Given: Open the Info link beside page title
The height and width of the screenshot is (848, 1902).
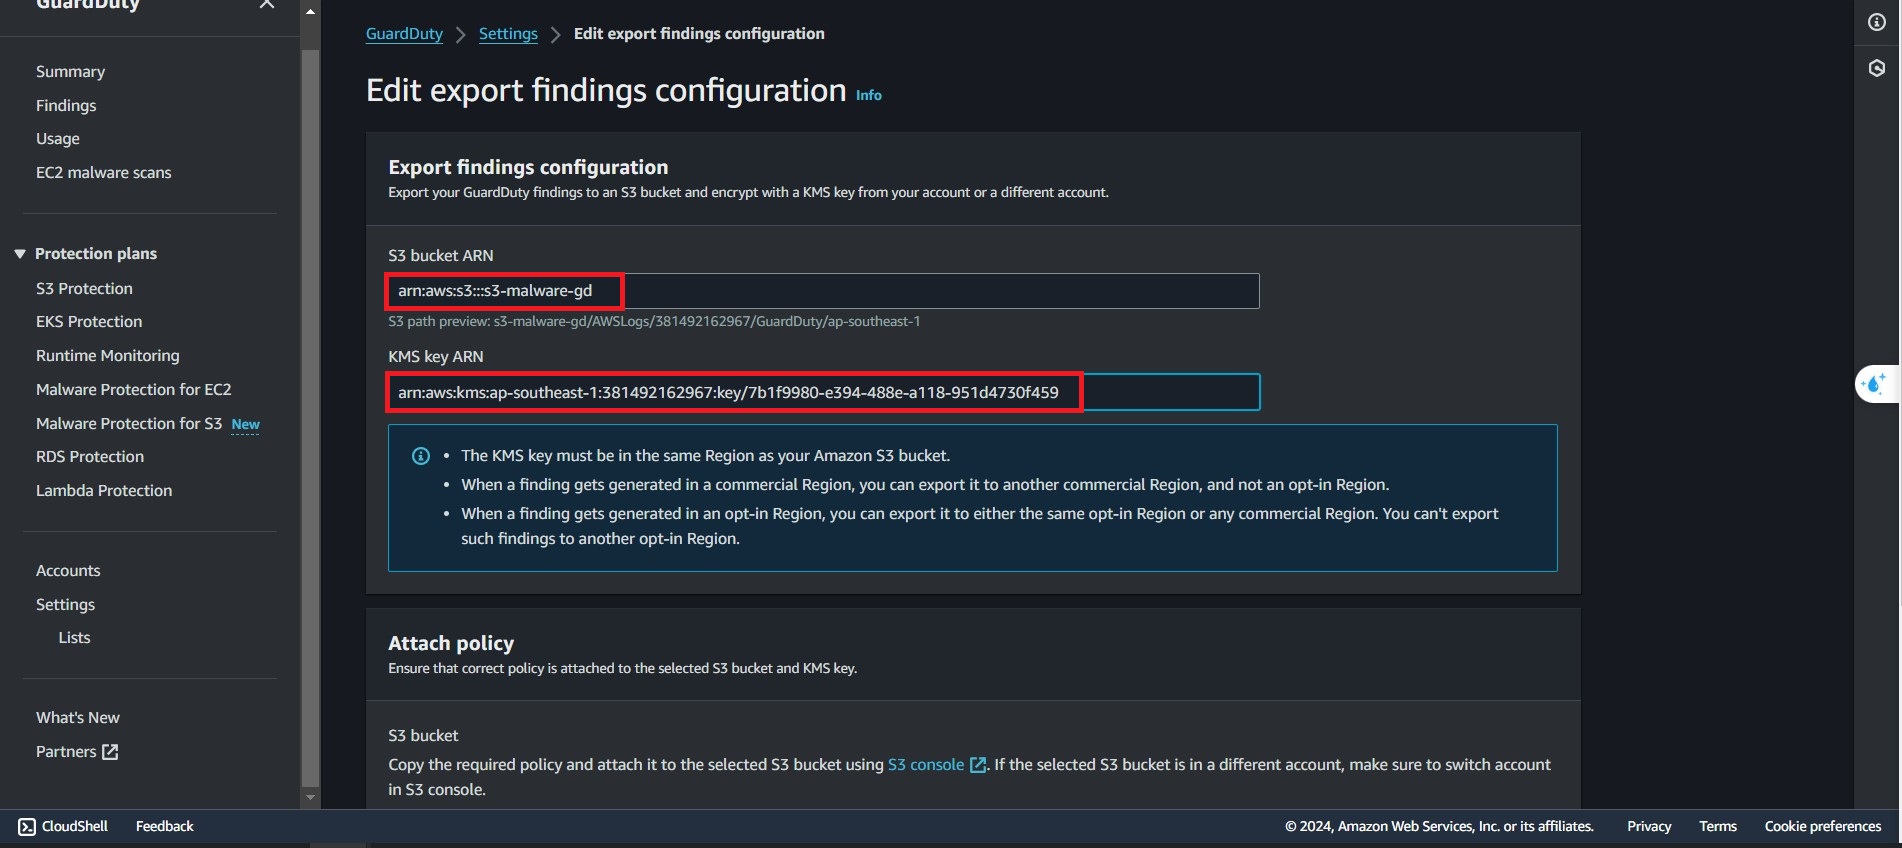Looking at the screenshot, I should [868, 95].
